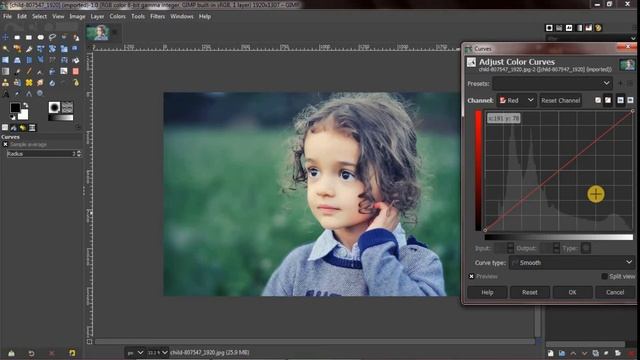Open the unit dropdown in status bar
The width and height of the screenshot is (640, 360).
click(x=136, y=352)
